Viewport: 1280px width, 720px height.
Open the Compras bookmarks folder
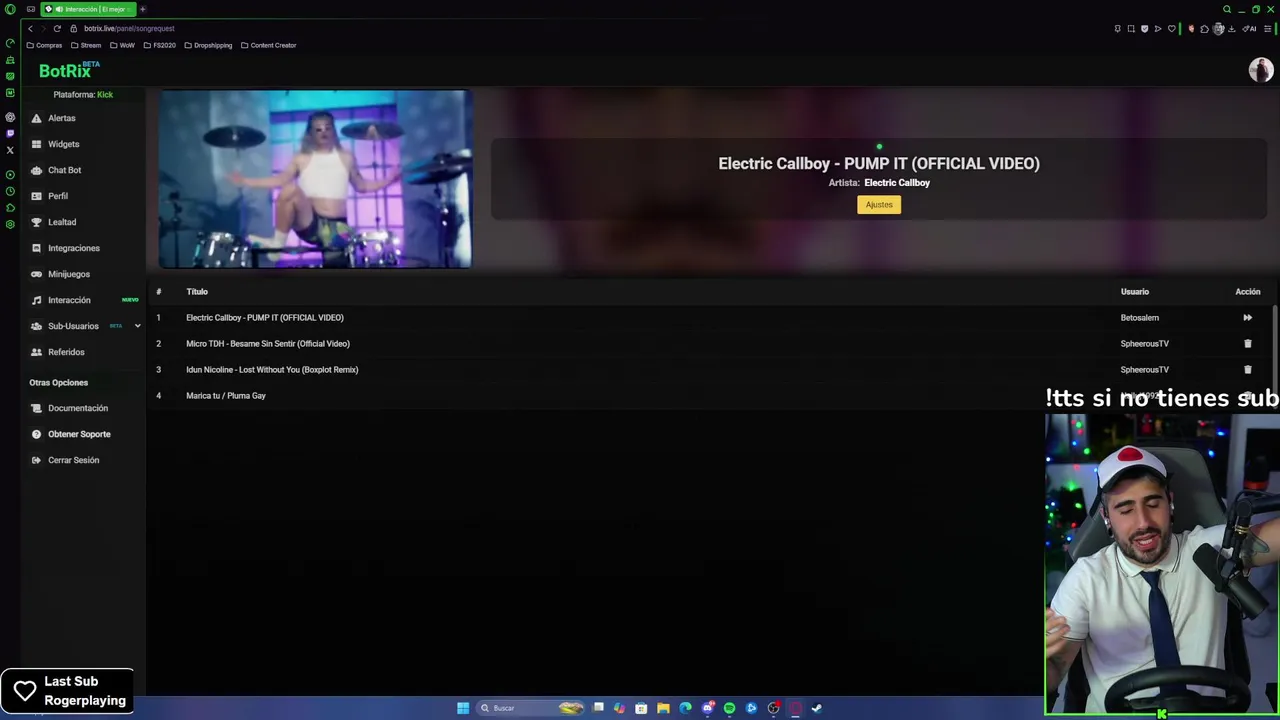point(45,45)
